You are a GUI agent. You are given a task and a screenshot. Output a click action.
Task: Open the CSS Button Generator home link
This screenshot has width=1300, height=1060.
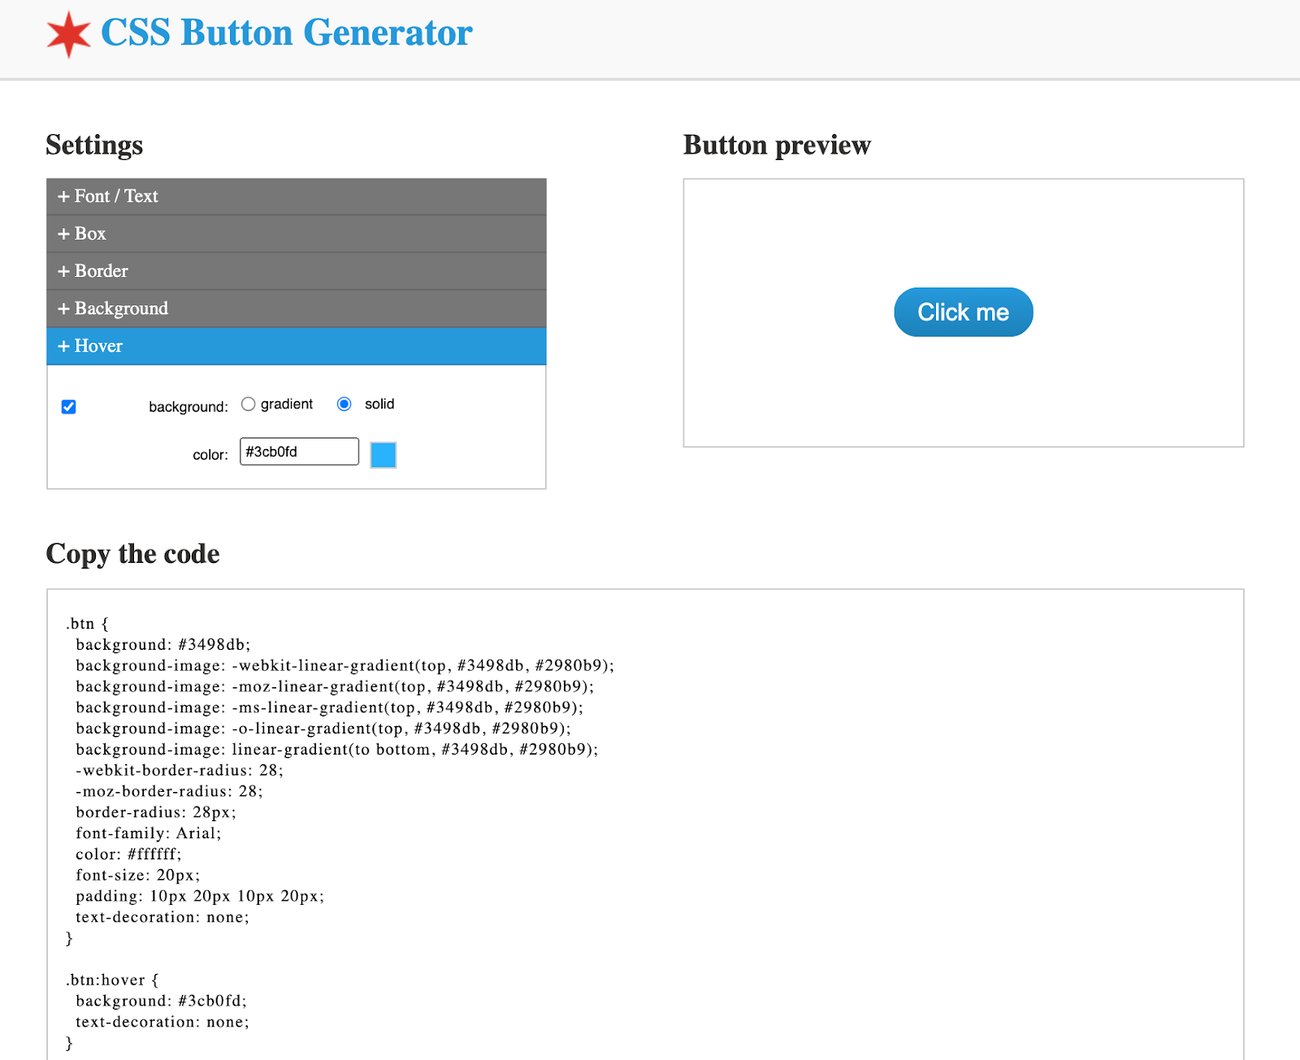pyautogui.click(x=285, y=32)
